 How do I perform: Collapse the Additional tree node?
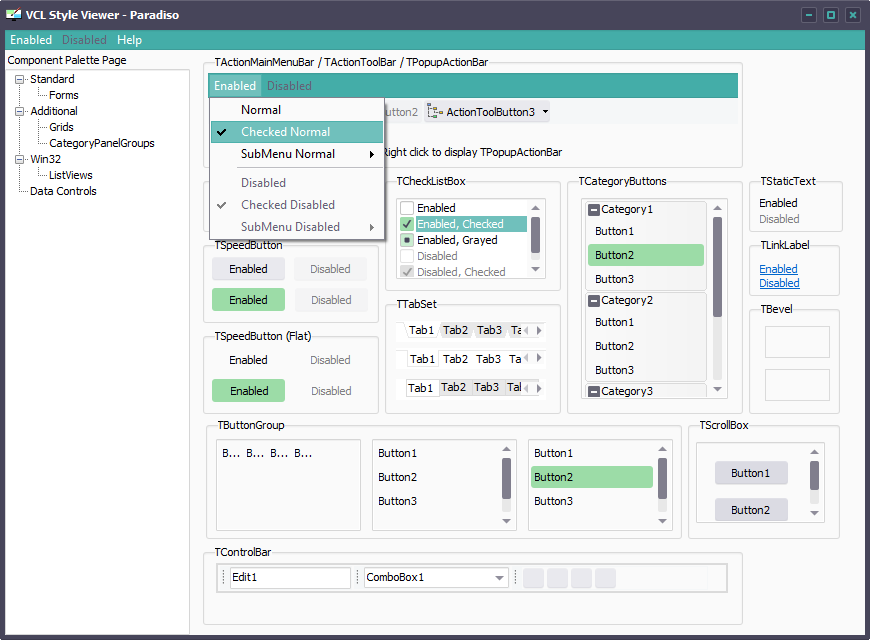pyautogui.click(x=19, y=112)
